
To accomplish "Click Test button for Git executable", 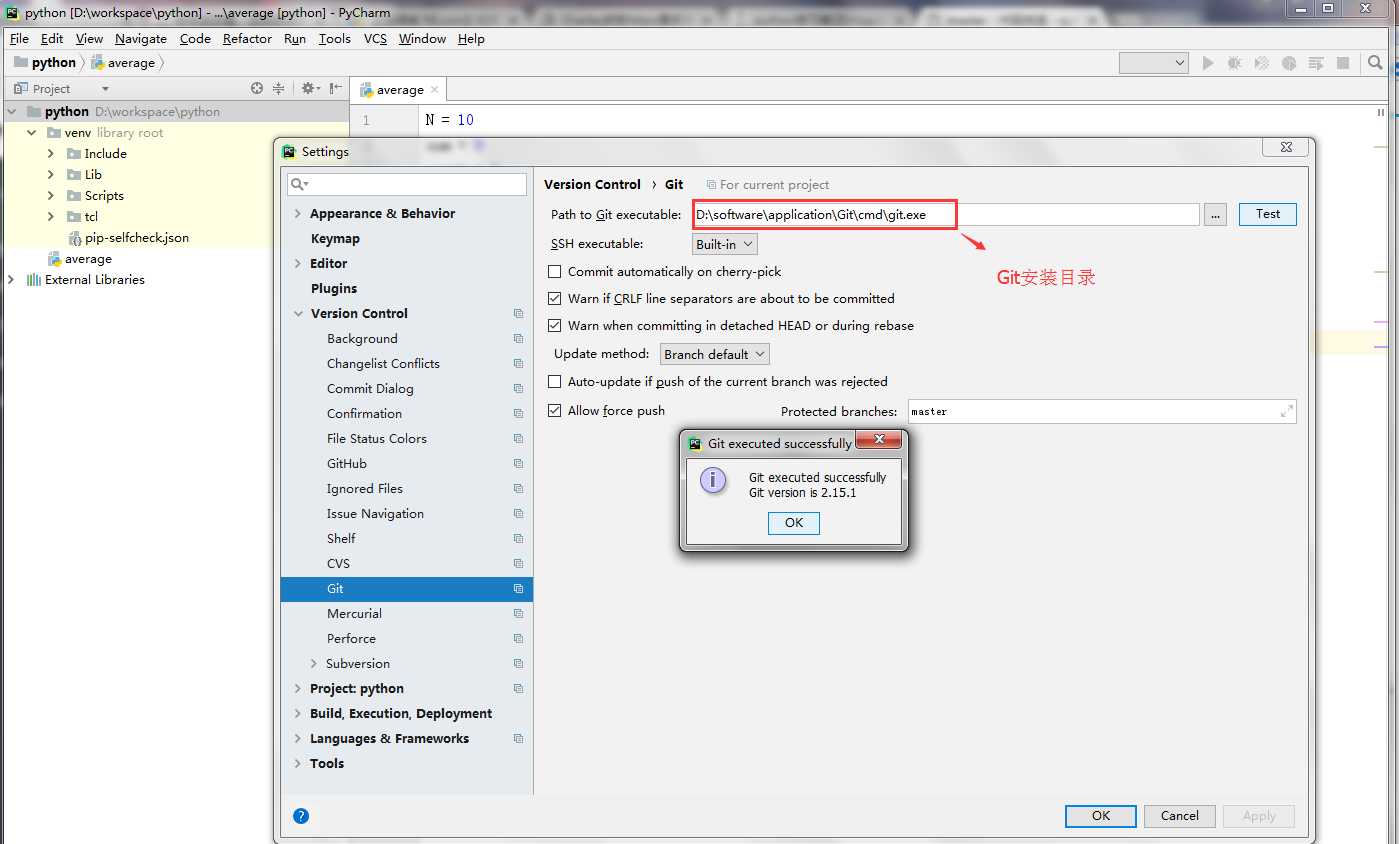I will click(x=1268, y=214).
